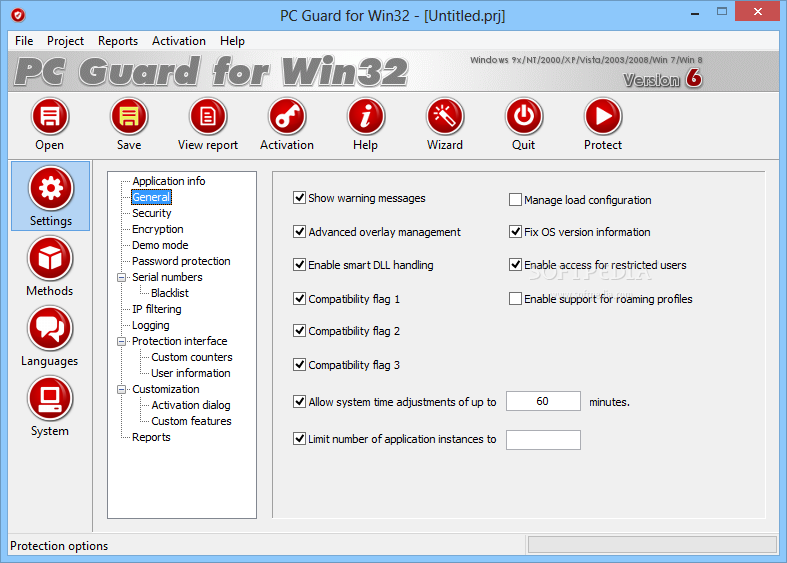Toggle Enable smart DLL handling
Screen dimensions: 787x563
(x=300, y=264)
